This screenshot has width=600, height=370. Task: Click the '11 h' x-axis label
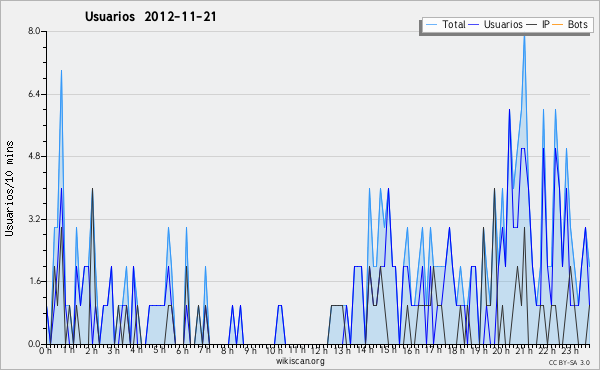[297, 350]
